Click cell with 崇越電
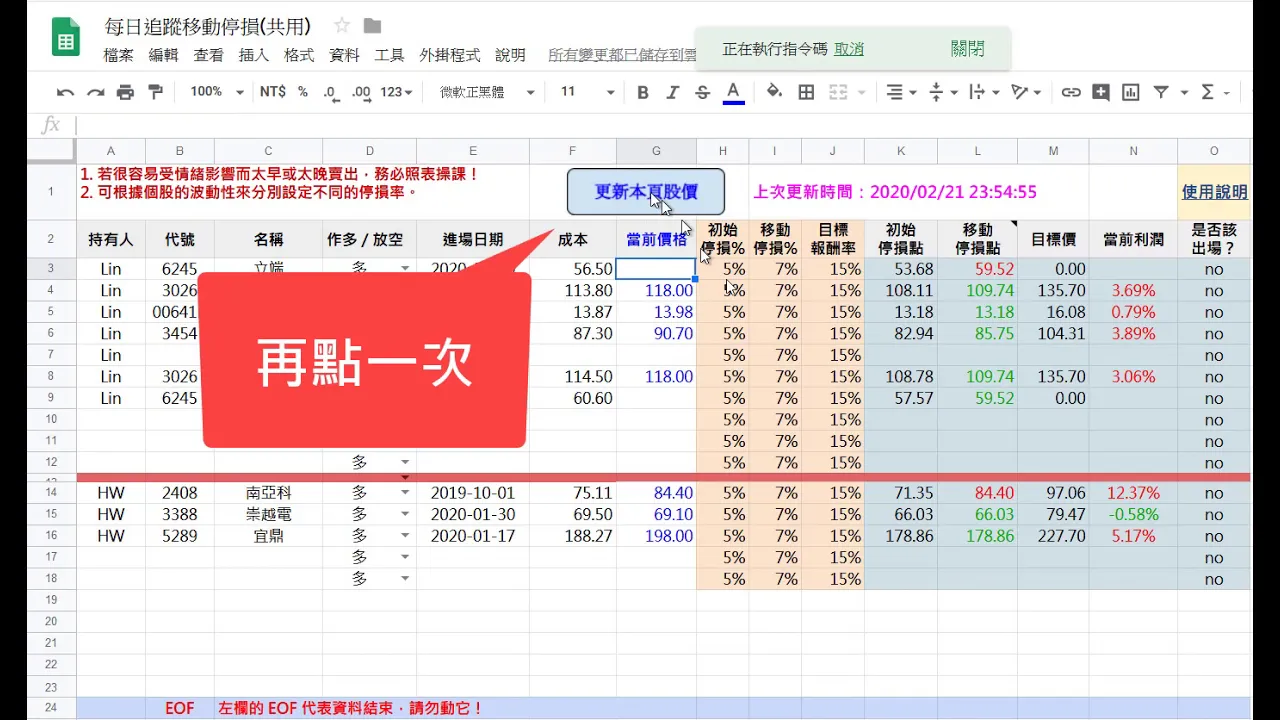Image resolution: width=1280 pixels, height=720 pixels. (x=268, y=515)
